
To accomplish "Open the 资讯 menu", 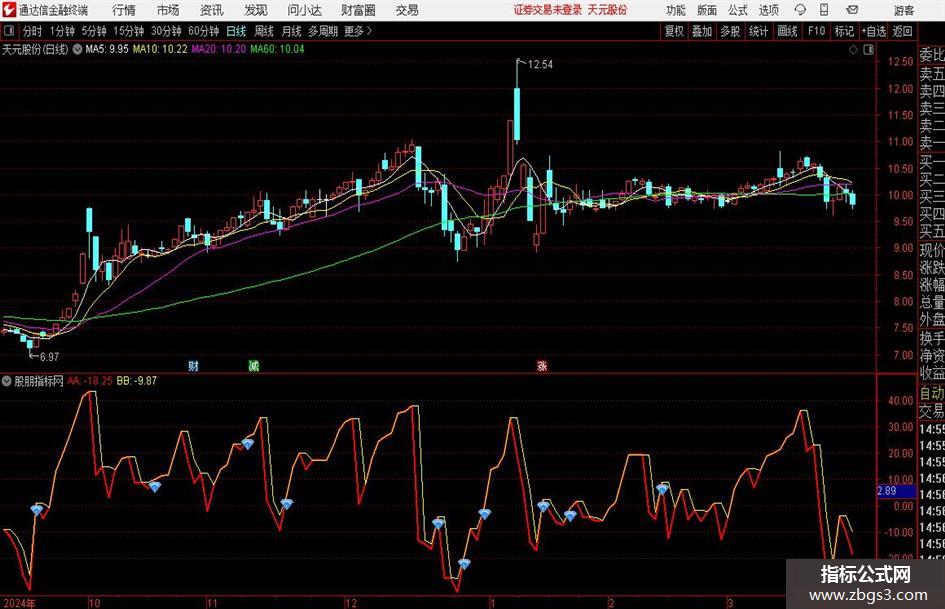I will pyautogui.click(x=212, y=10).
